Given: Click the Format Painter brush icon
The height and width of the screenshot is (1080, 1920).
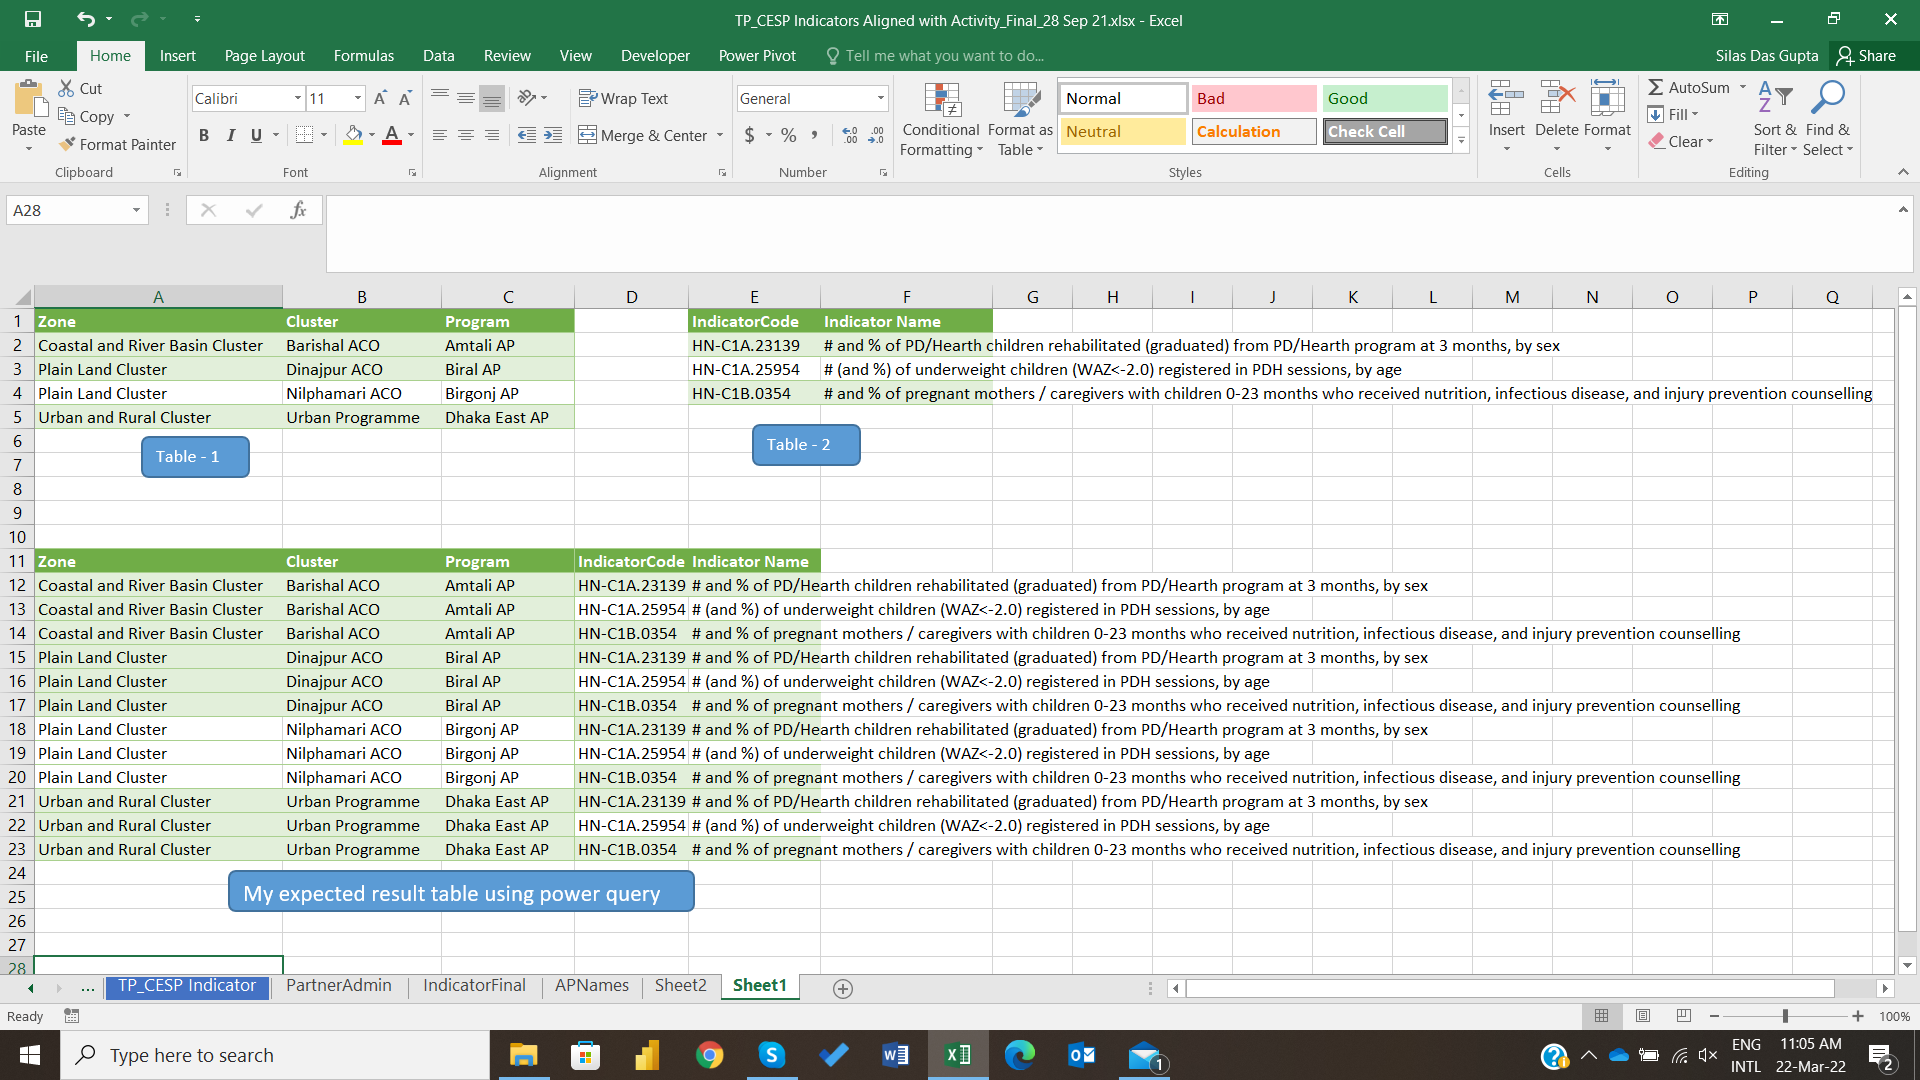Looking at the screenshot, I should (x=67, y=144).
